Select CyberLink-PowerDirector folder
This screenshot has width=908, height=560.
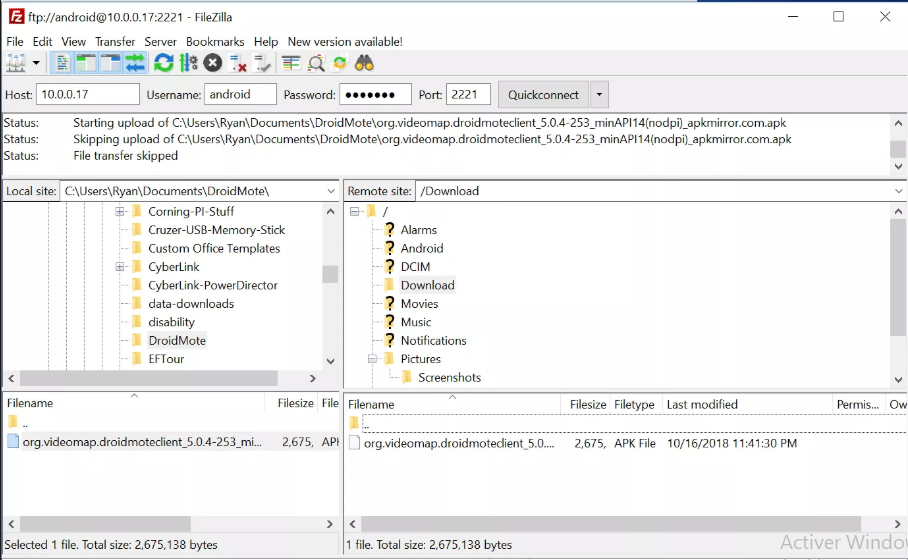pos(213,286)
